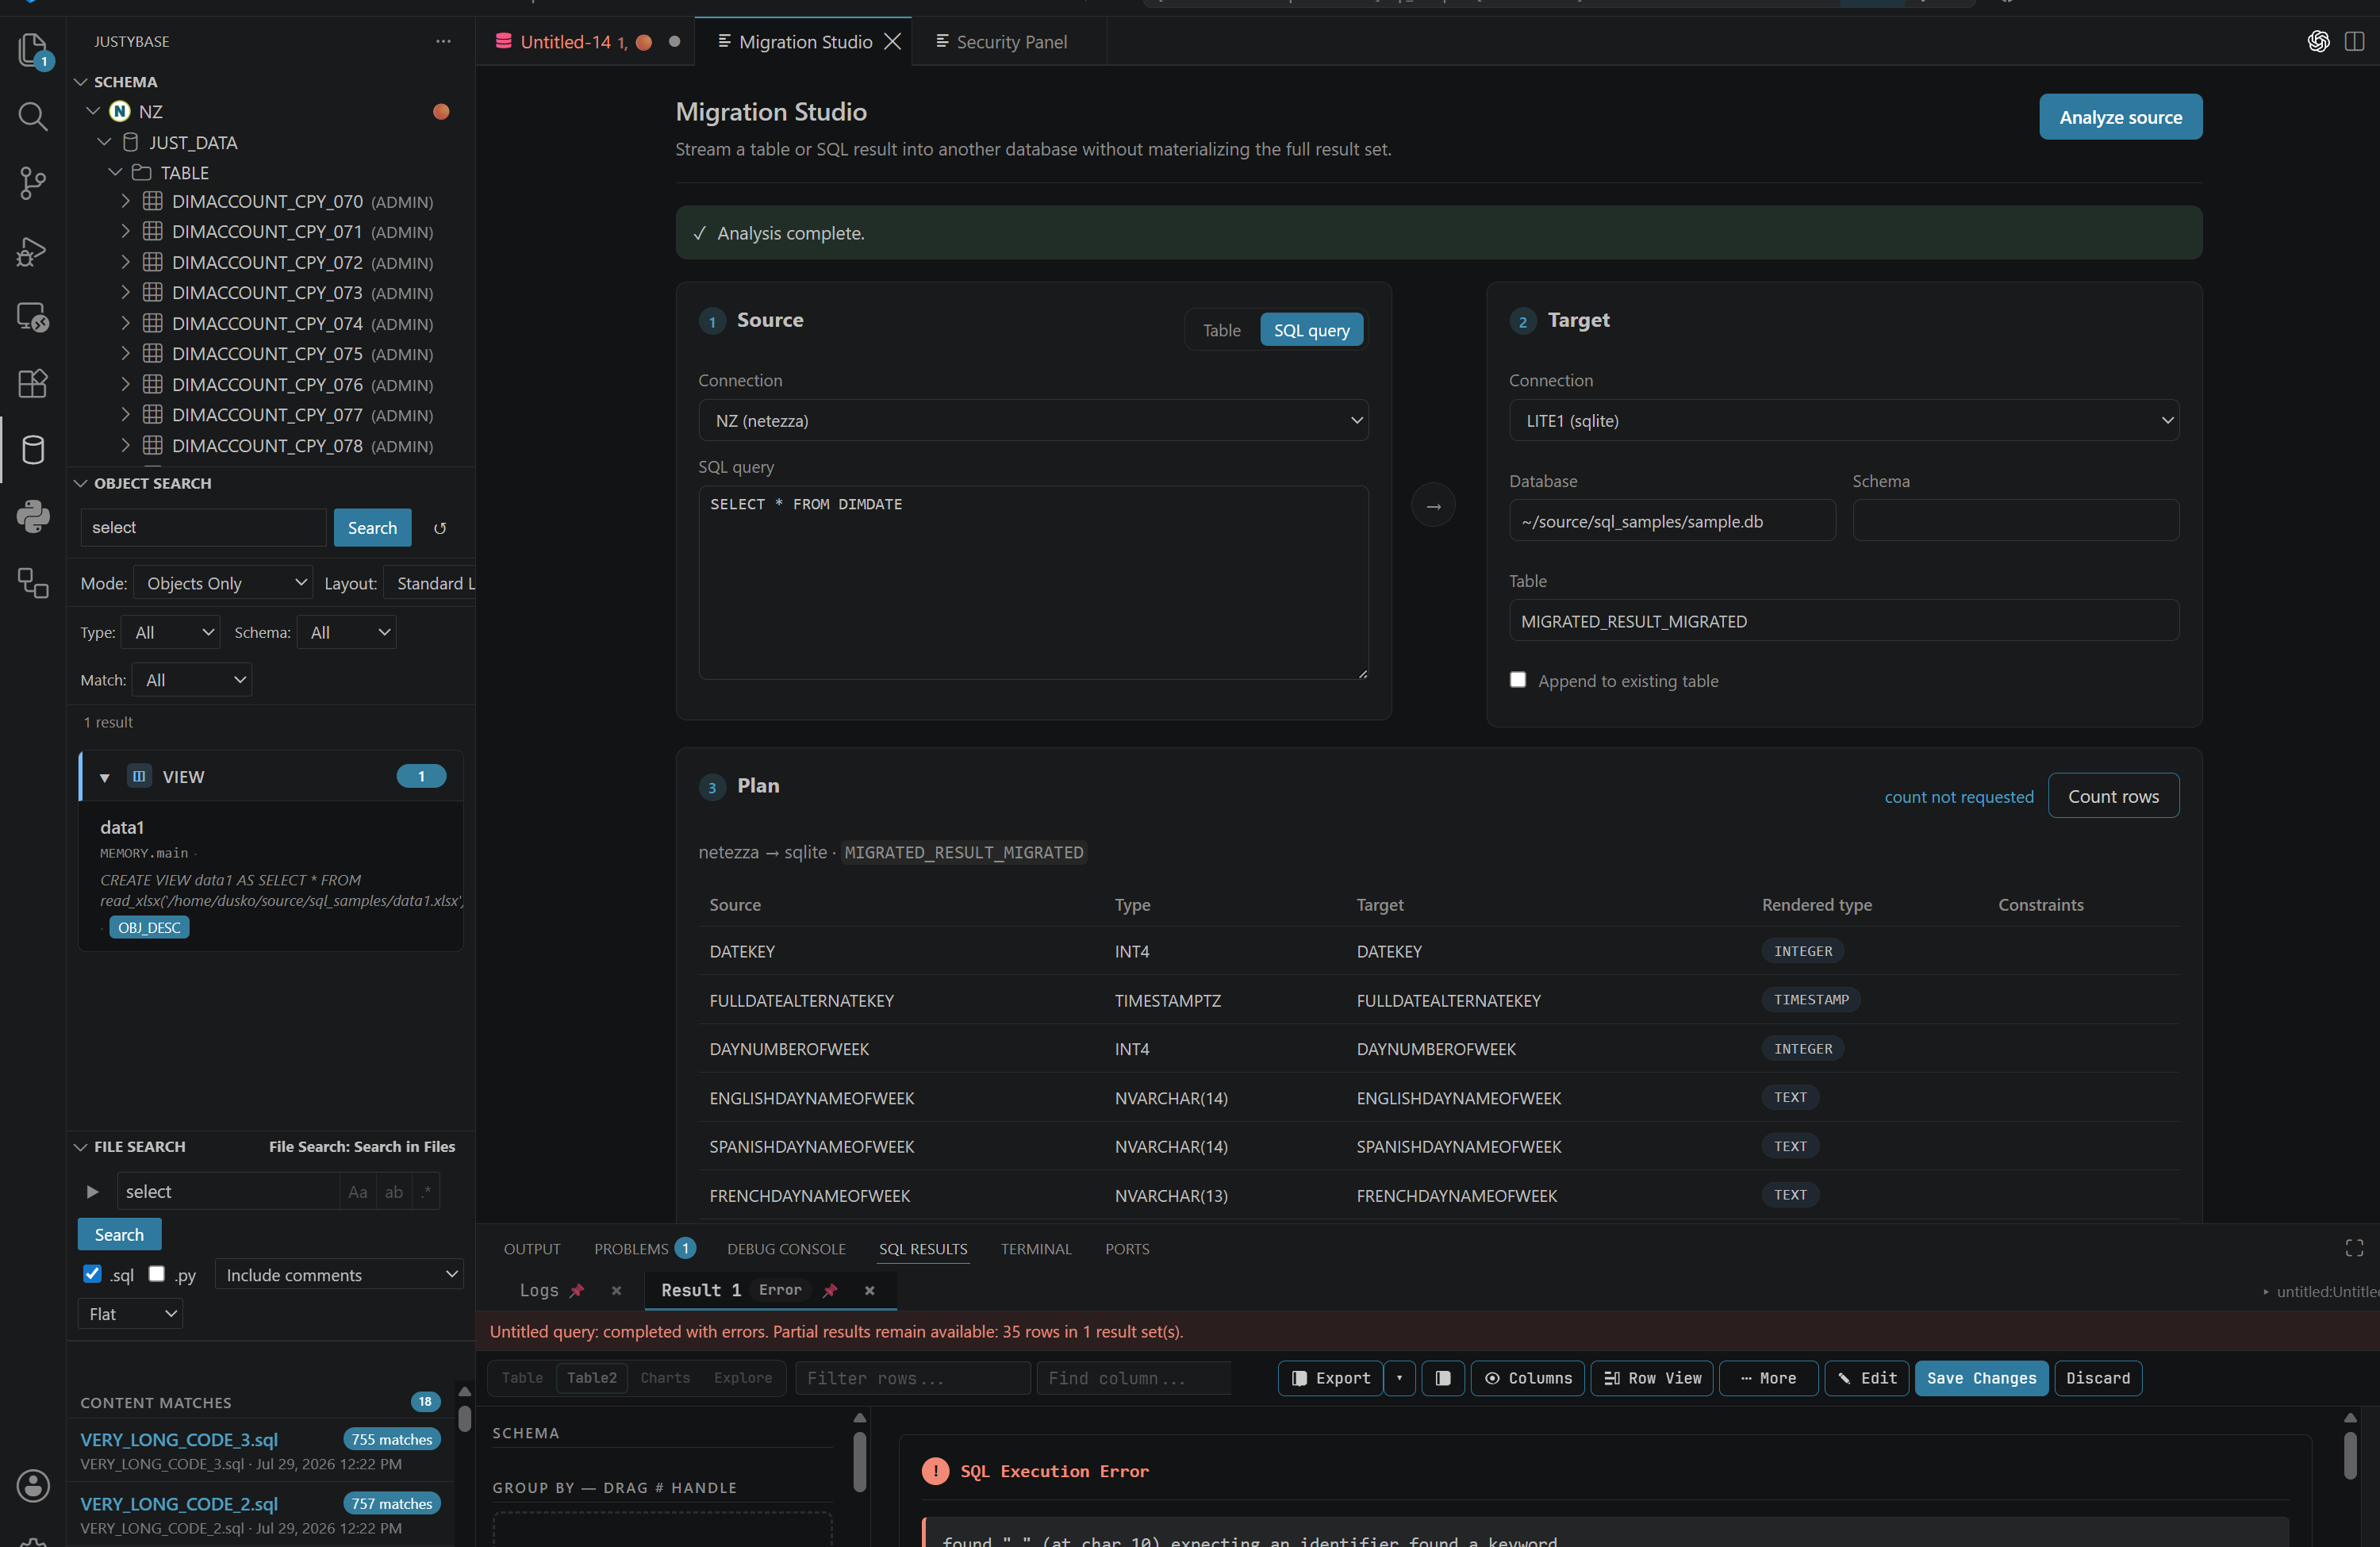
Task: Pin the Logs result tab
Action: [x=577, y=1290]
